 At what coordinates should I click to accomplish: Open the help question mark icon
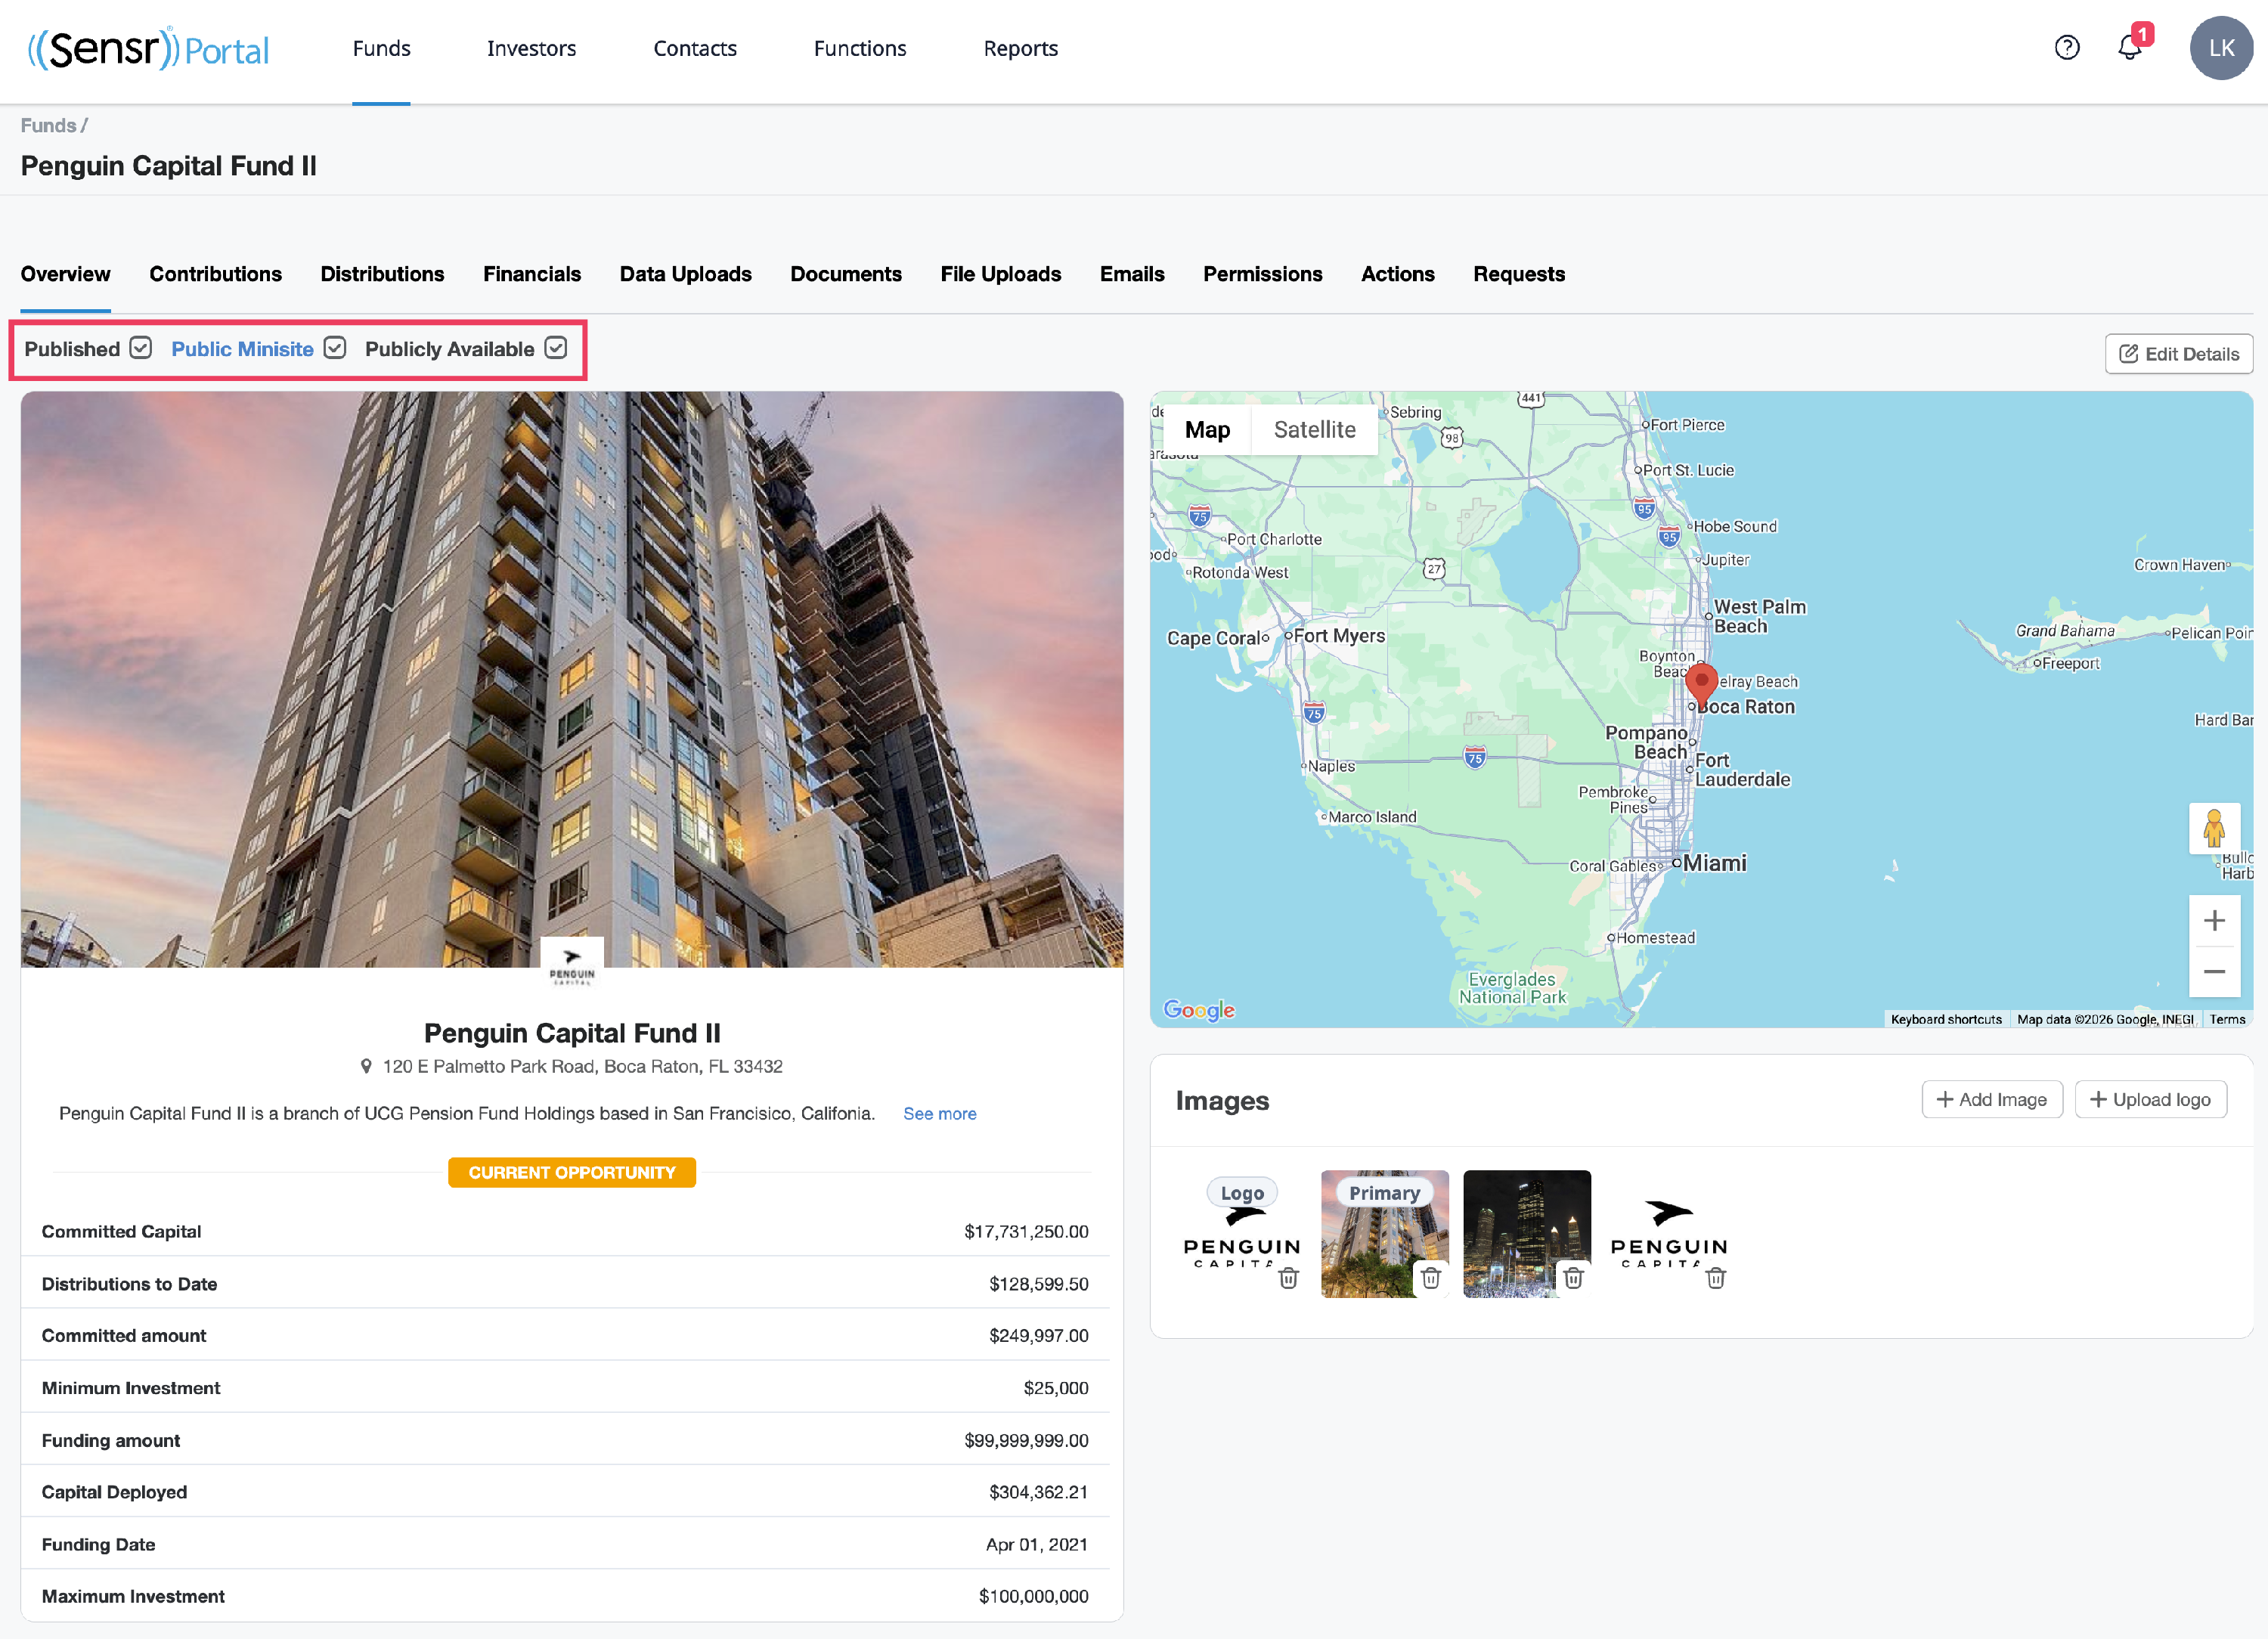coord(2066,48)
